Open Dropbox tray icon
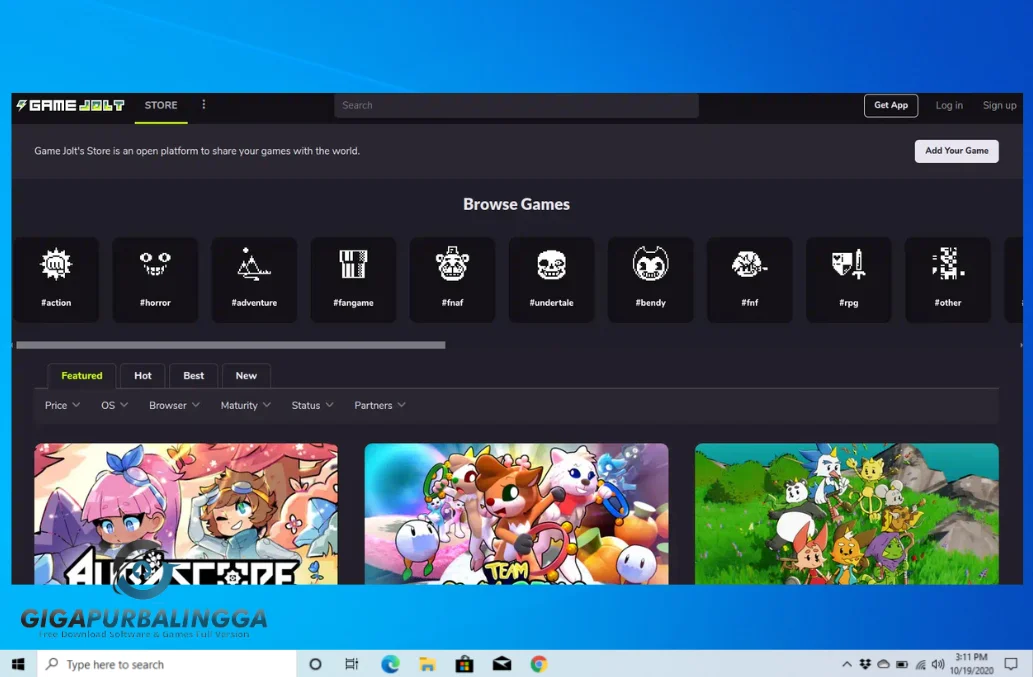Viewport: 1033px width, 677px height. 865,664
